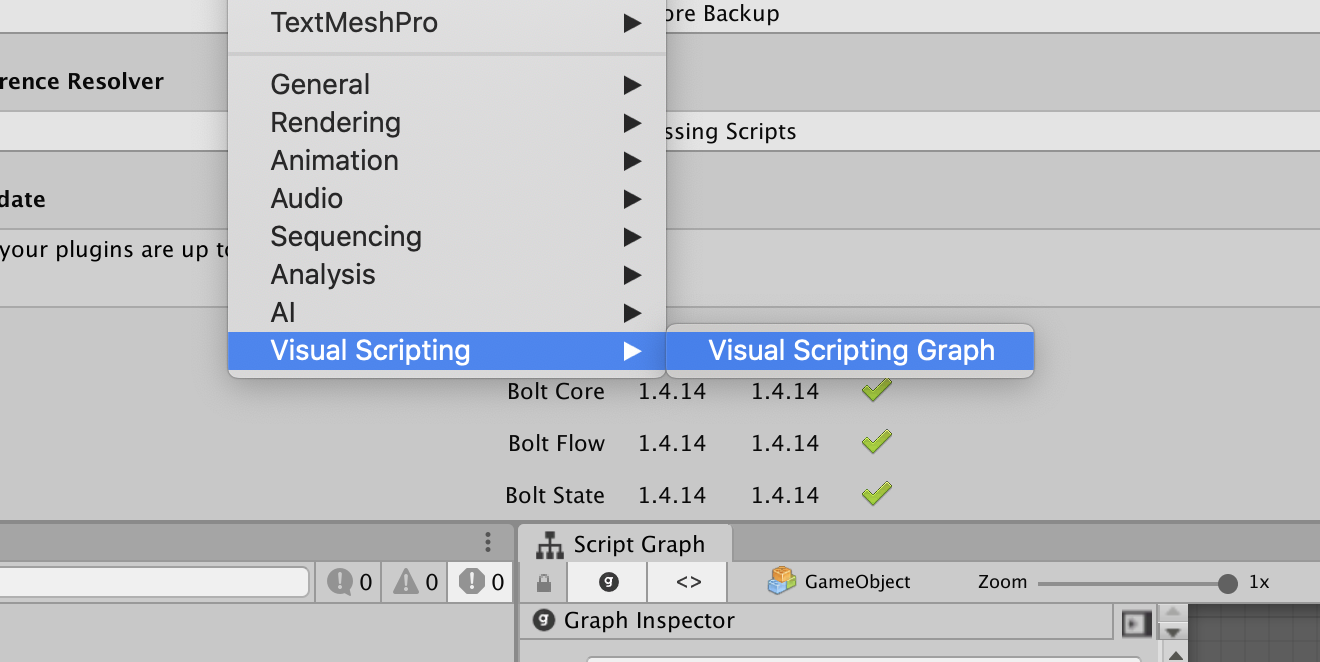Adjust the Zoom slider handle

tap(1228, 583)
